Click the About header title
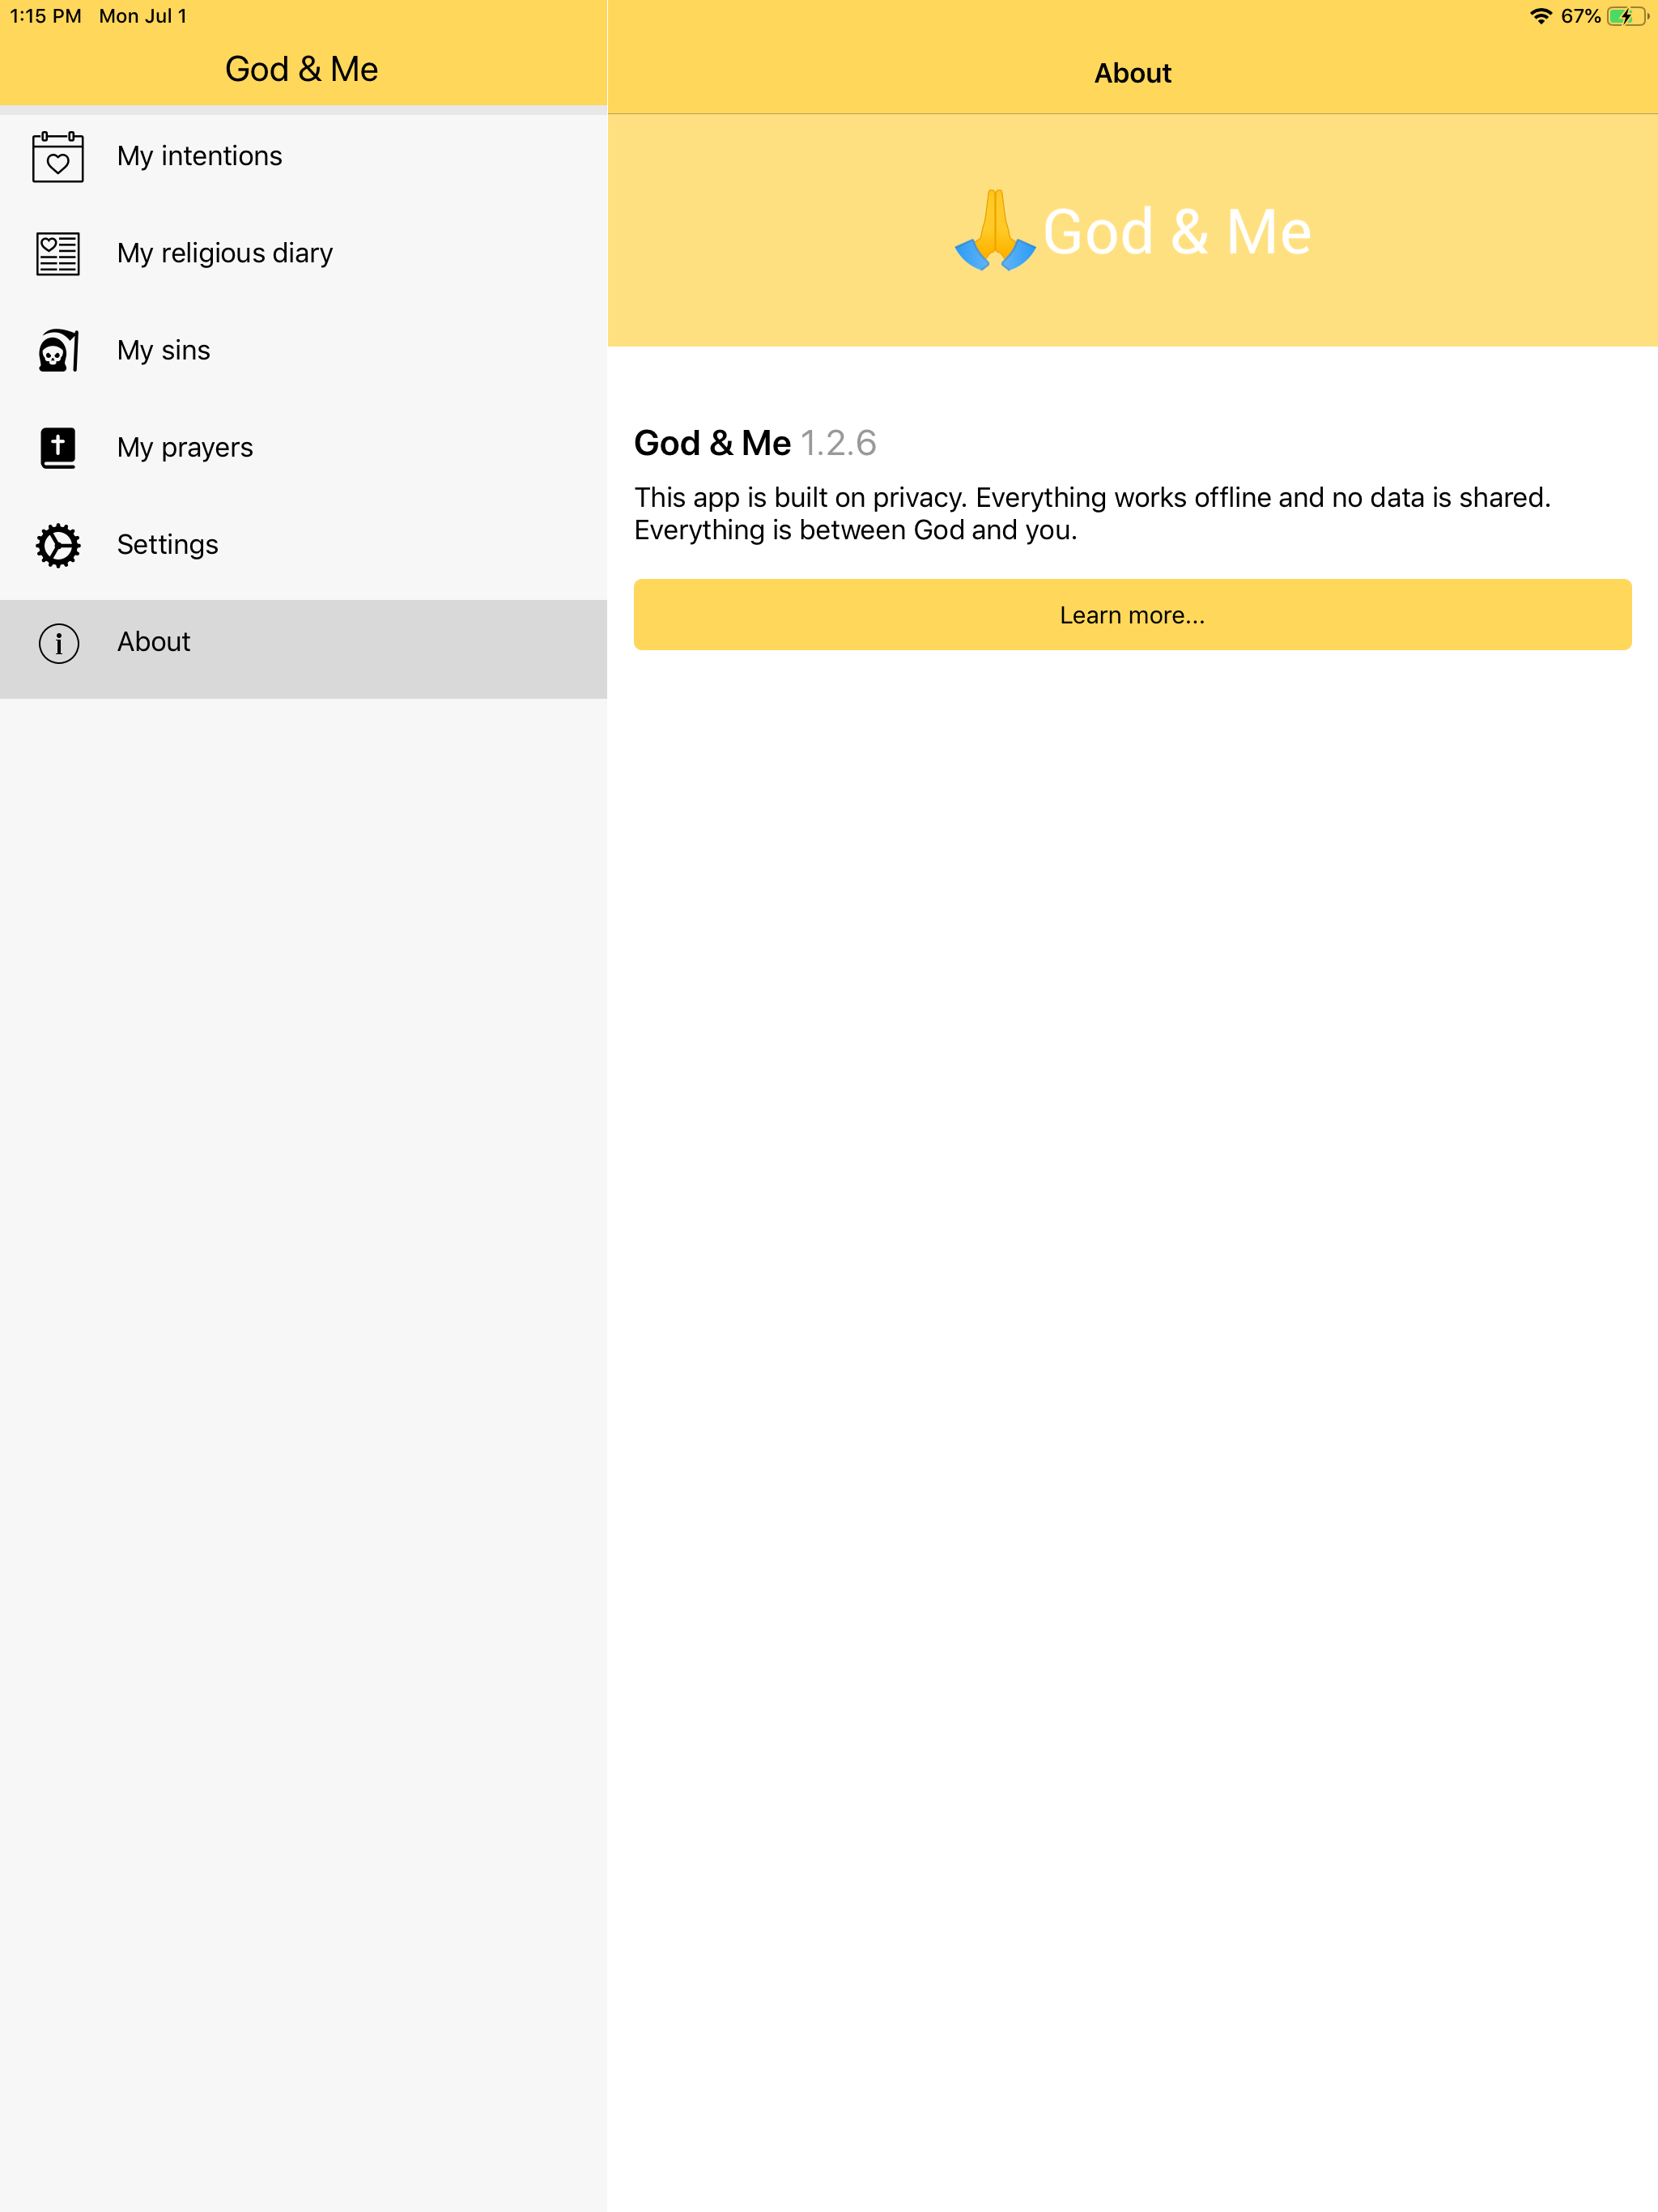This screenshot has height=2212, width=1658. click(x=1132, y=73)
